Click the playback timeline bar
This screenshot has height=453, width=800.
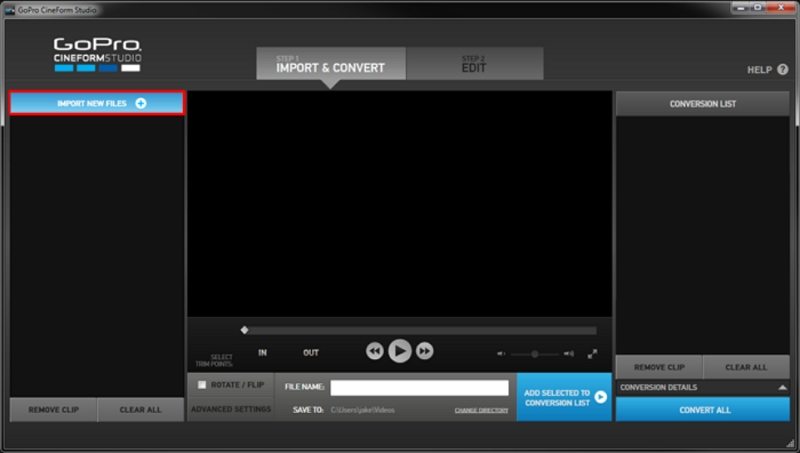tap(420, 331)
